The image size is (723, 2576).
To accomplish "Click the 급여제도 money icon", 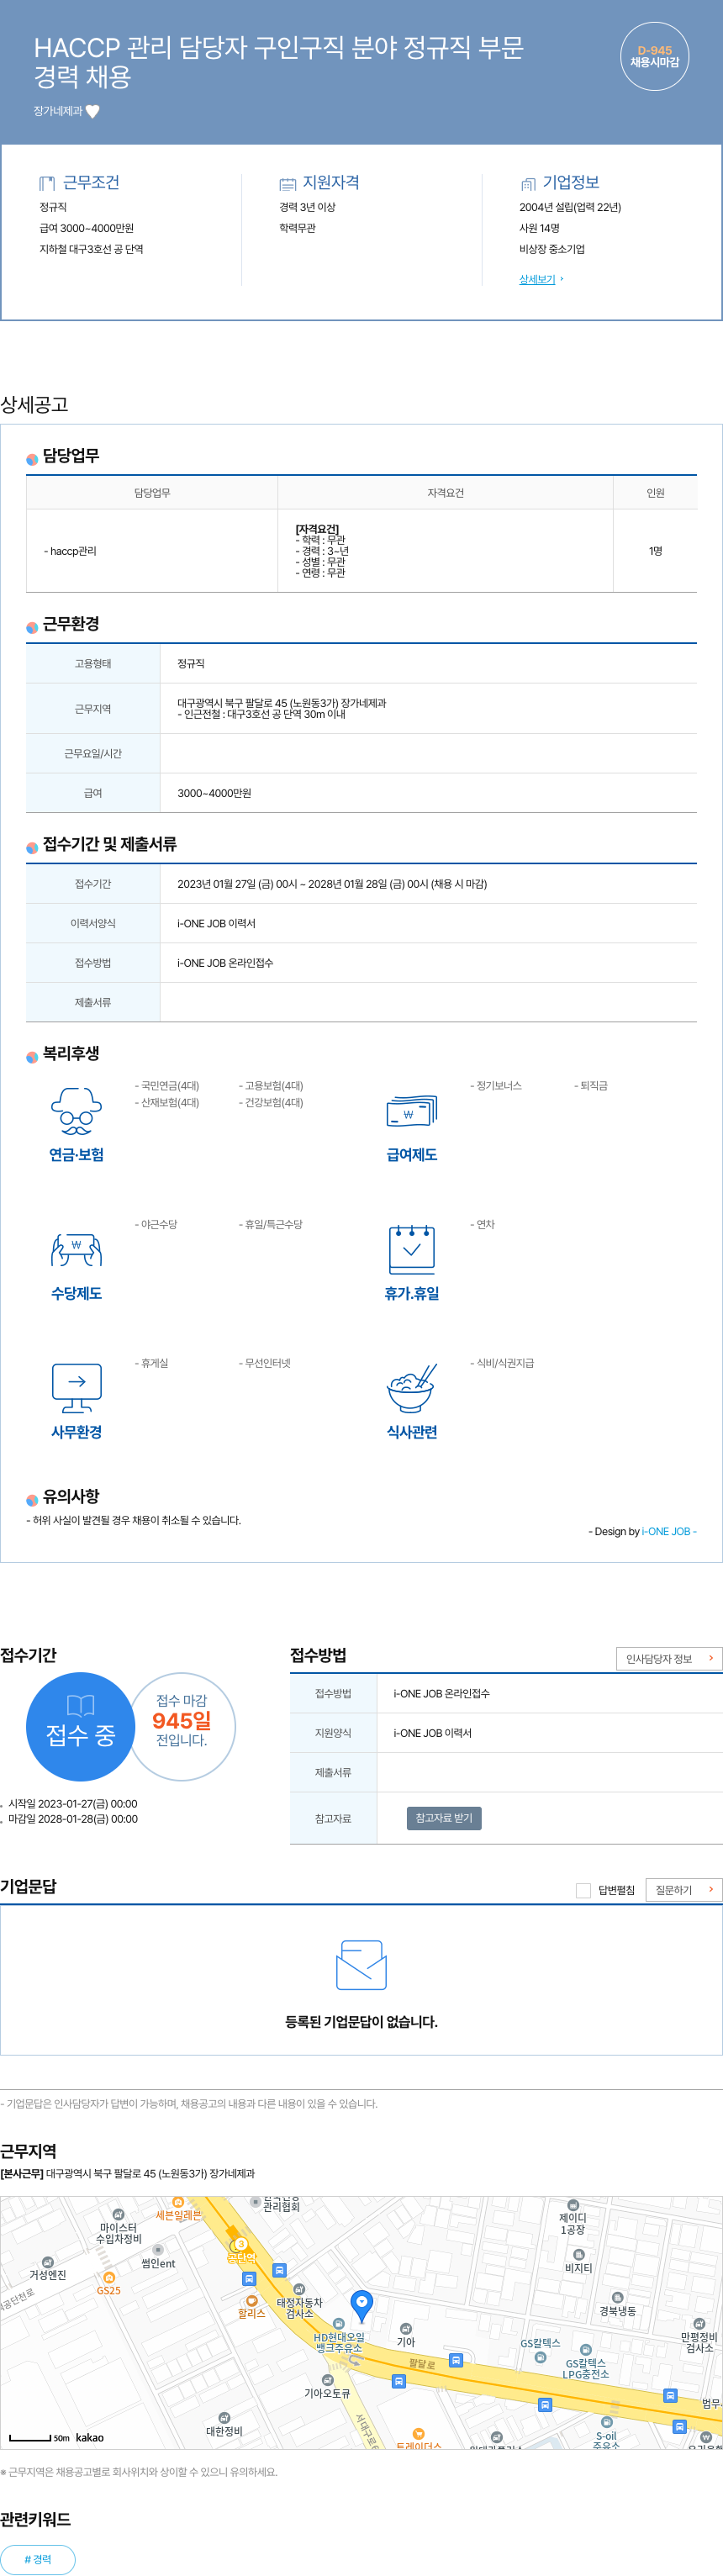I will tap(412, 1111).
